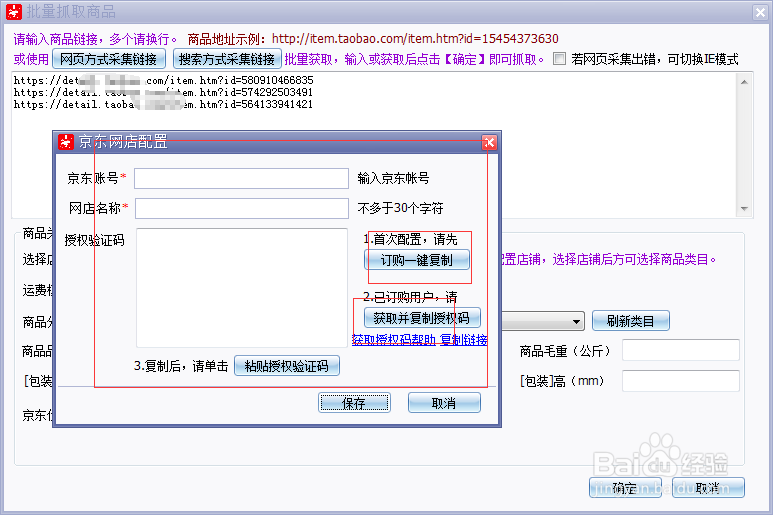
Task: Close the 京东网店配置 dialog
Action: coord(489,142)
